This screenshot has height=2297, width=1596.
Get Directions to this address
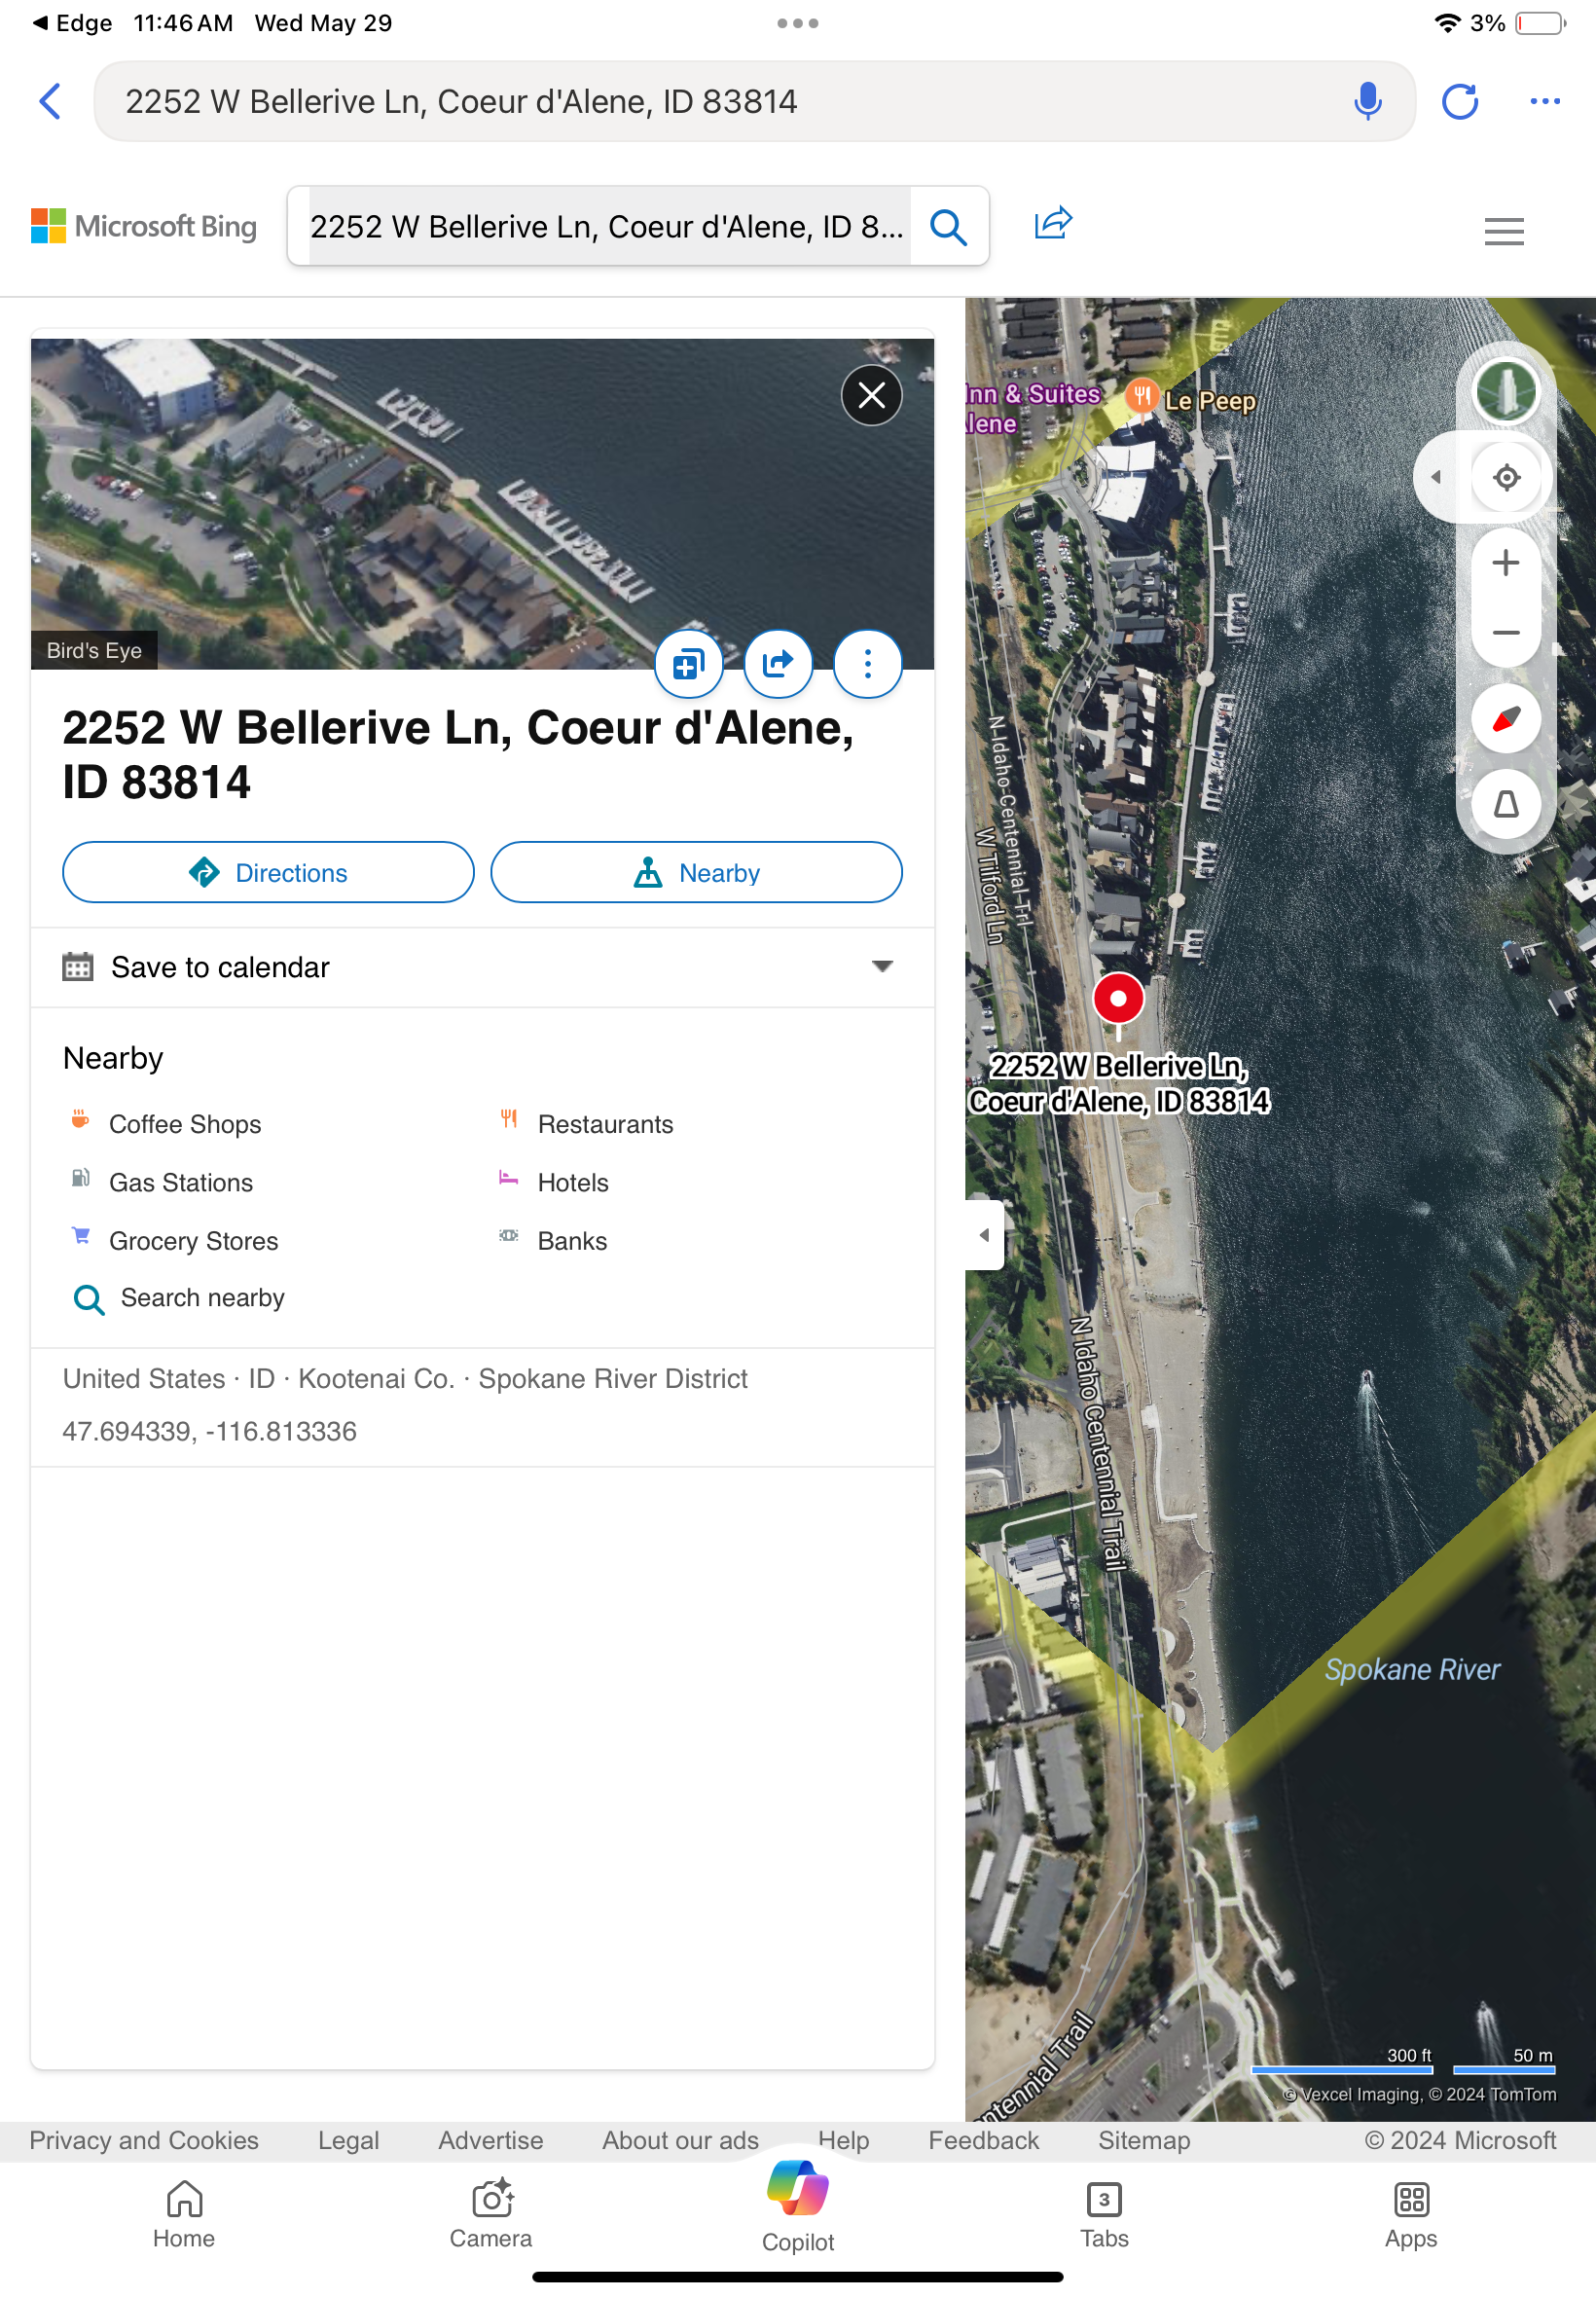click(x=268, y=872)
